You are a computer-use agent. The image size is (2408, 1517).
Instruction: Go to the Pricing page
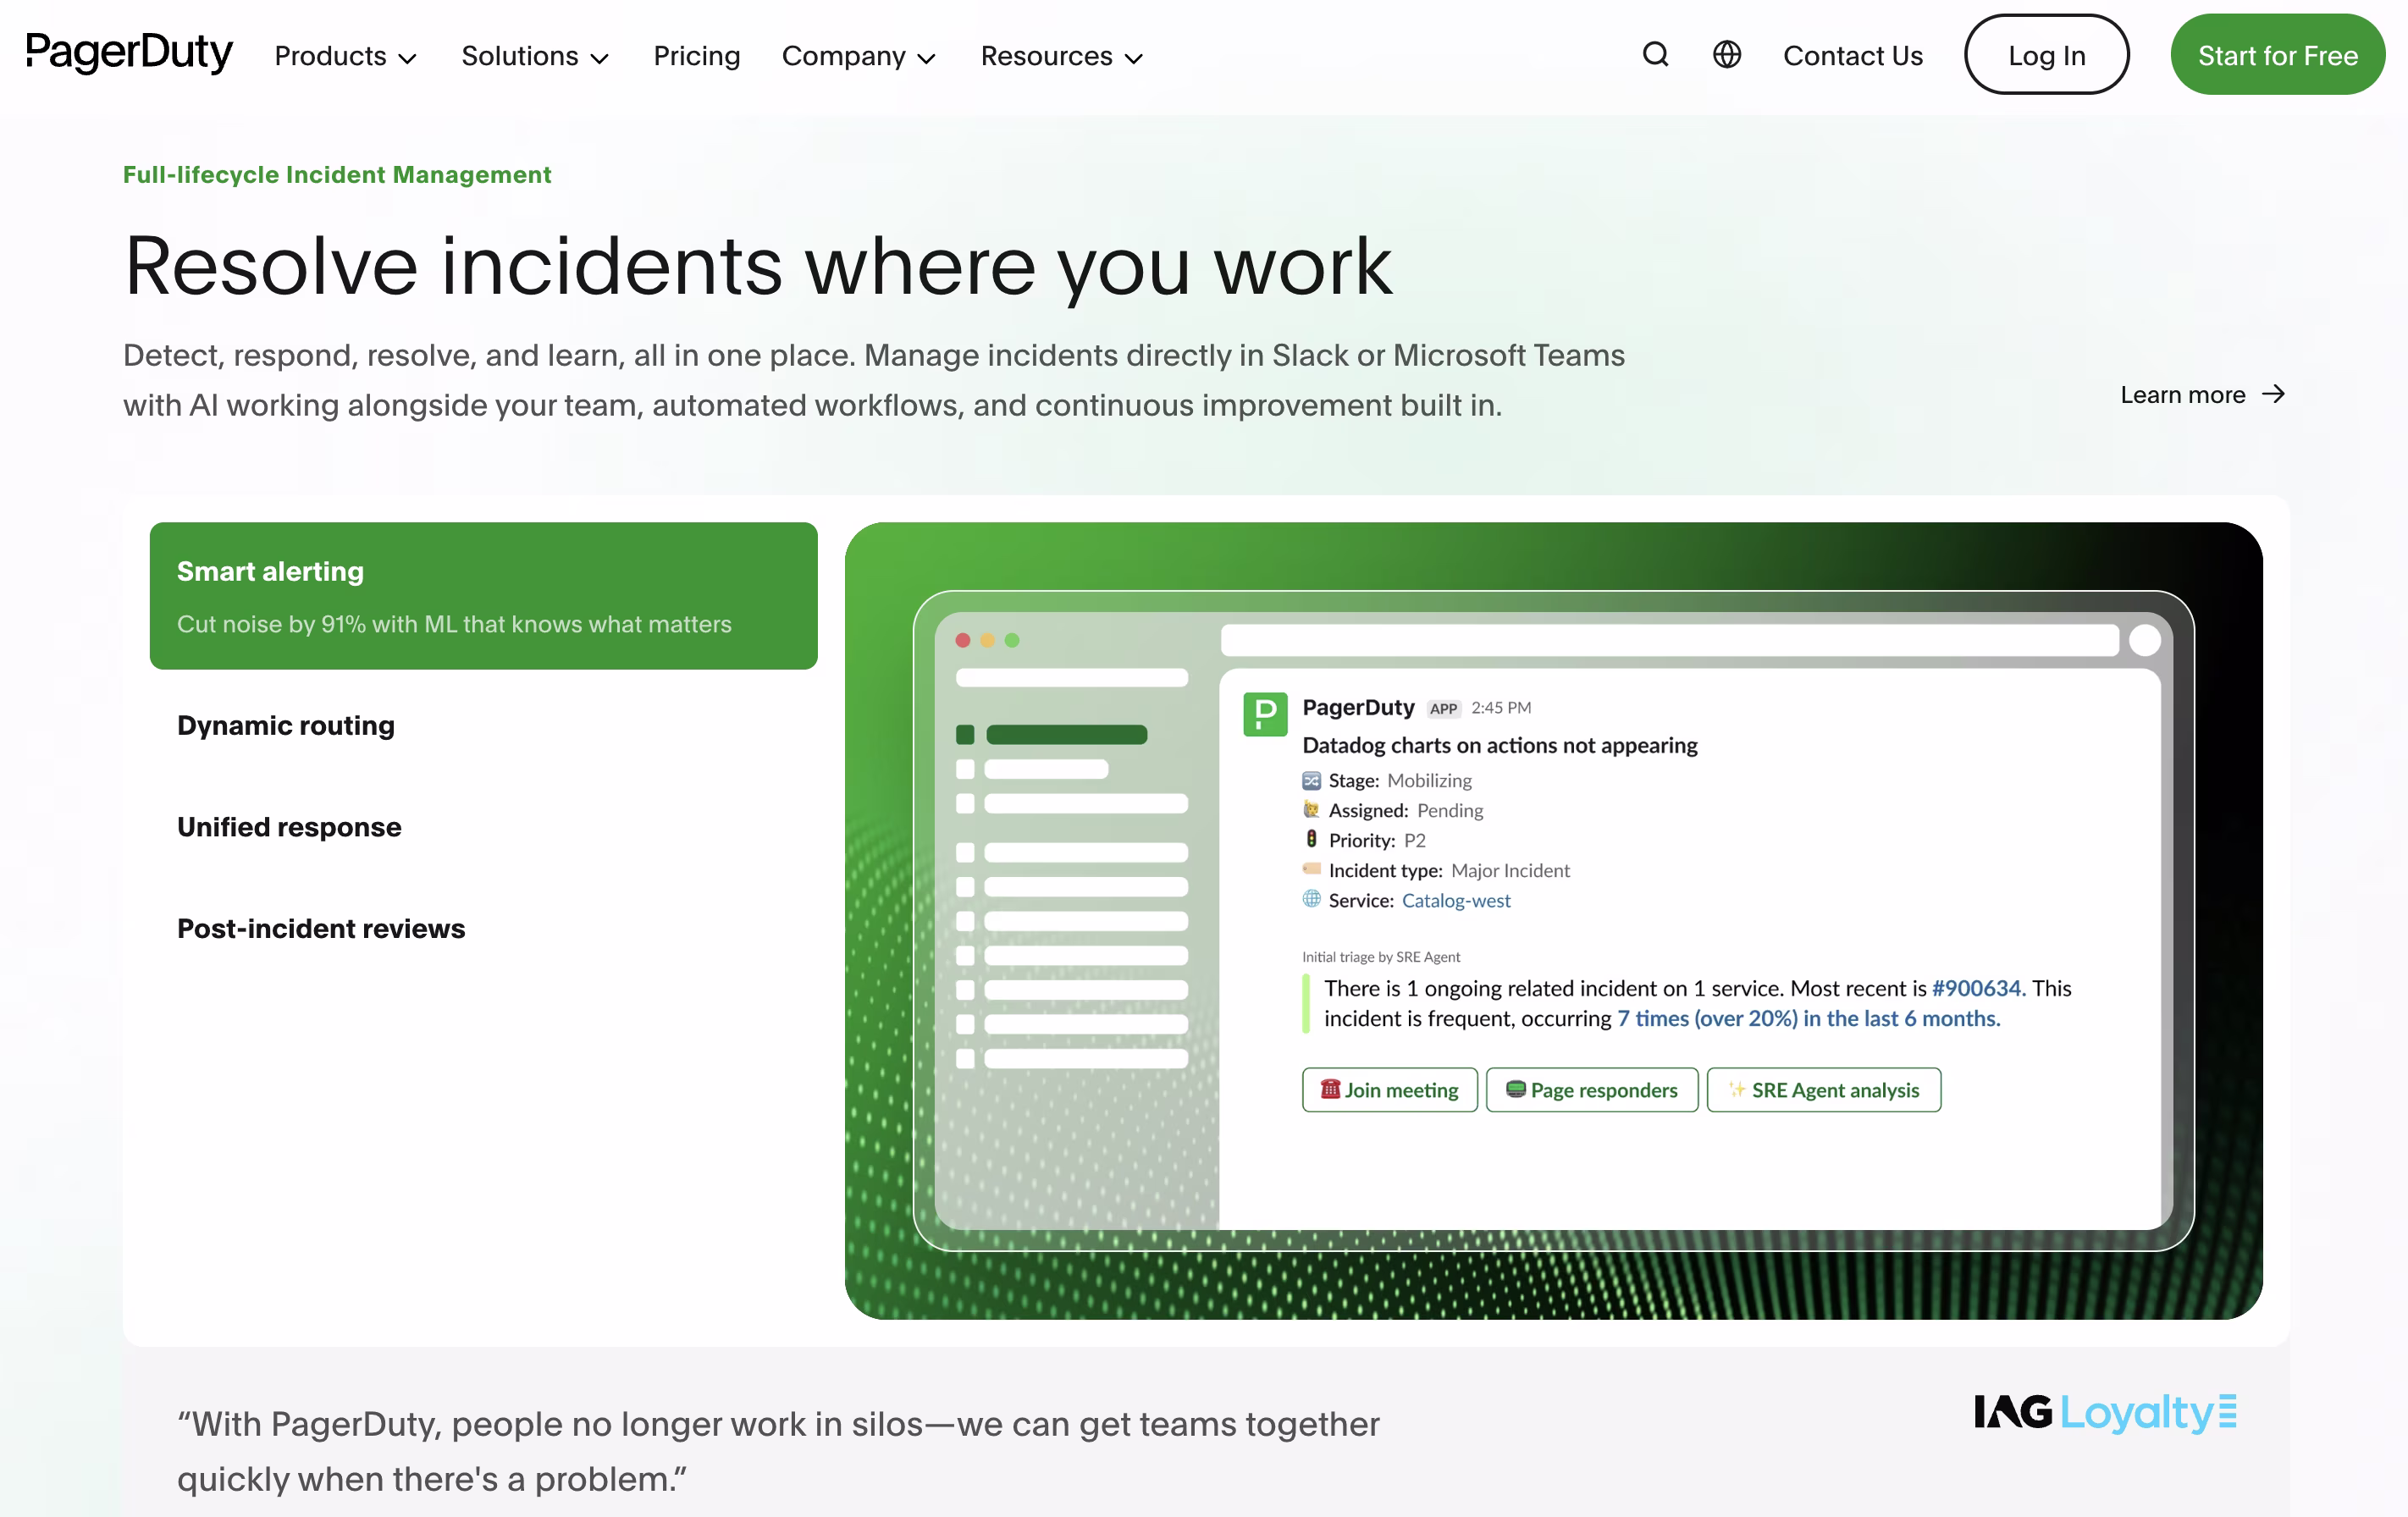click(696, 56)
